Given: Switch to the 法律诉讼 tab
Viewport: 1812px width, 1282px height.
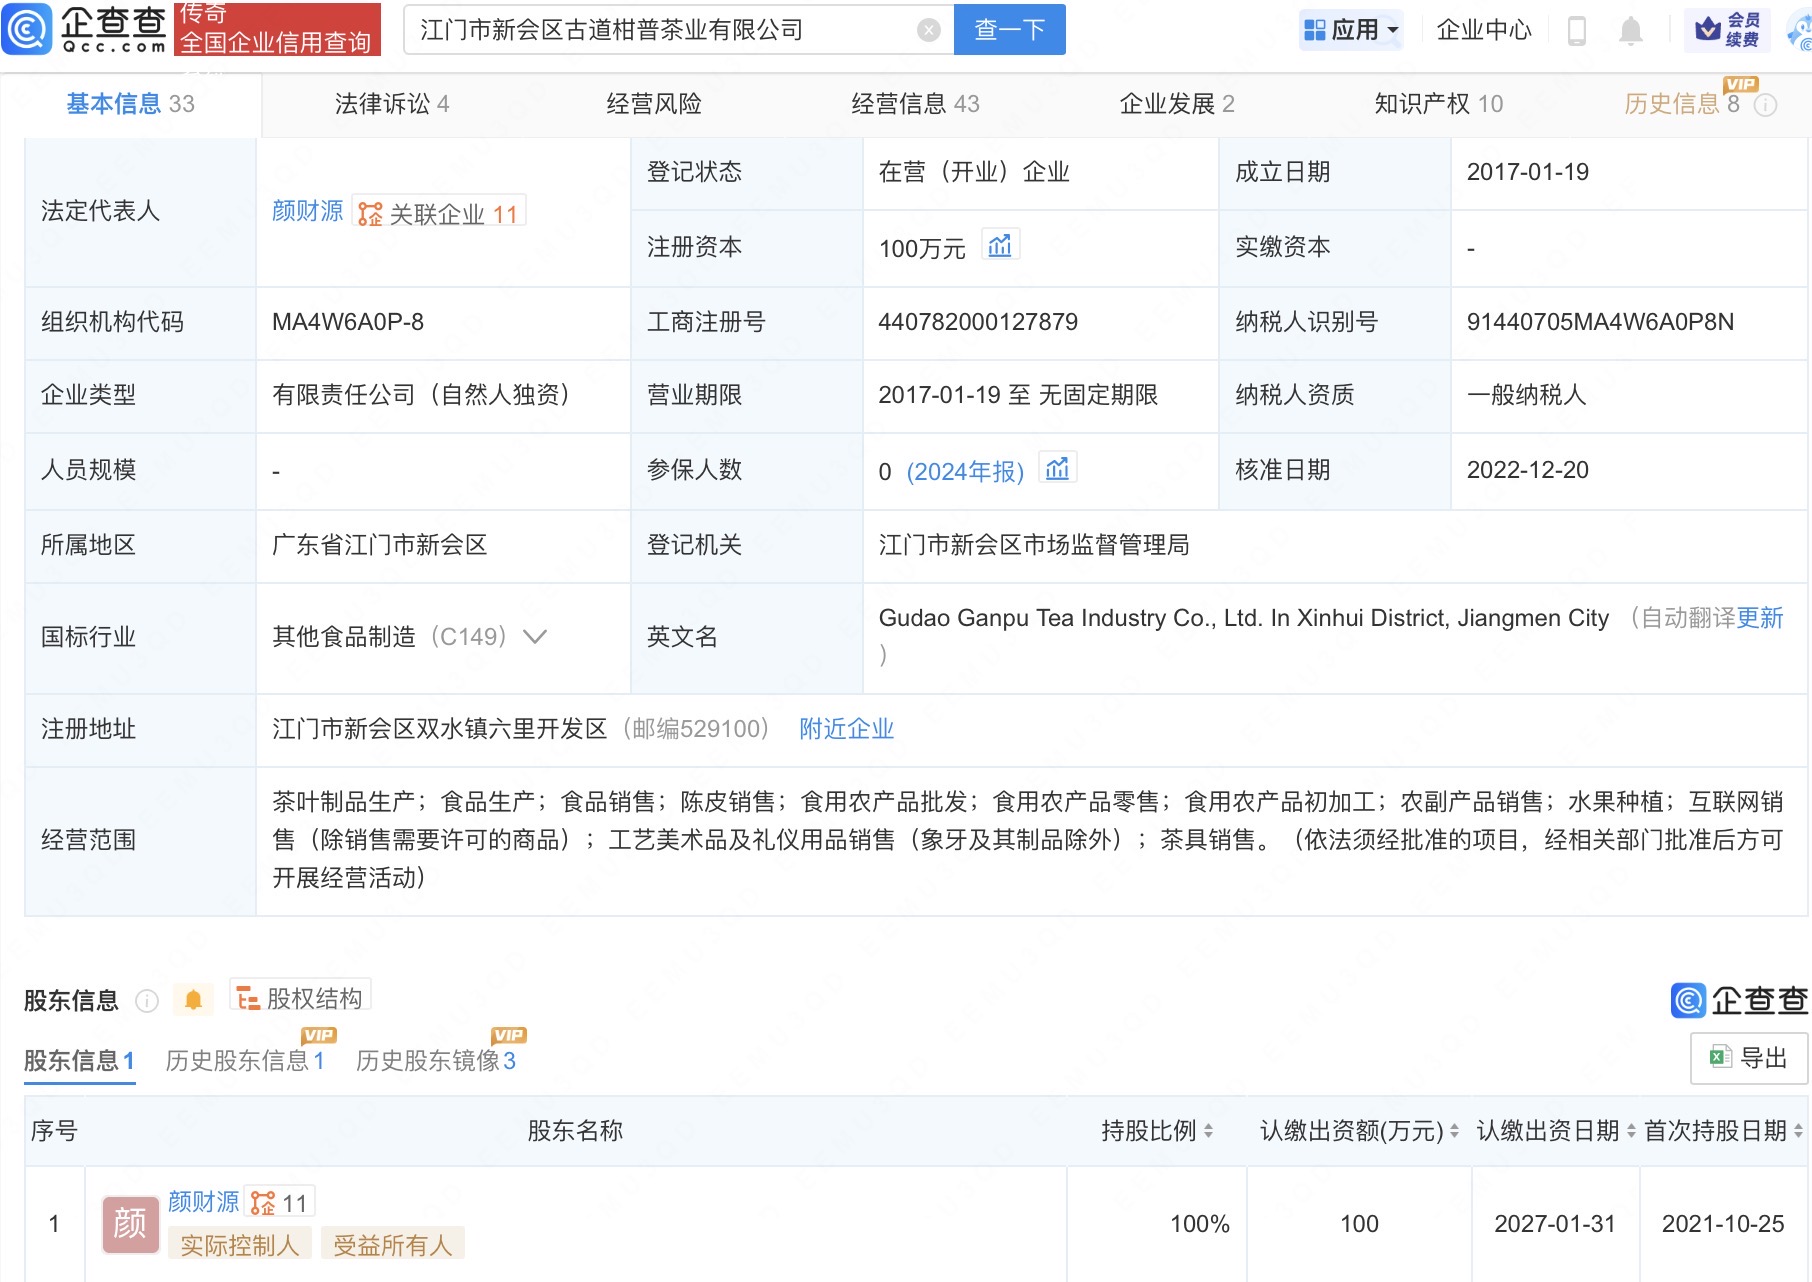Looking at the screenshot, I should (392, 103).
